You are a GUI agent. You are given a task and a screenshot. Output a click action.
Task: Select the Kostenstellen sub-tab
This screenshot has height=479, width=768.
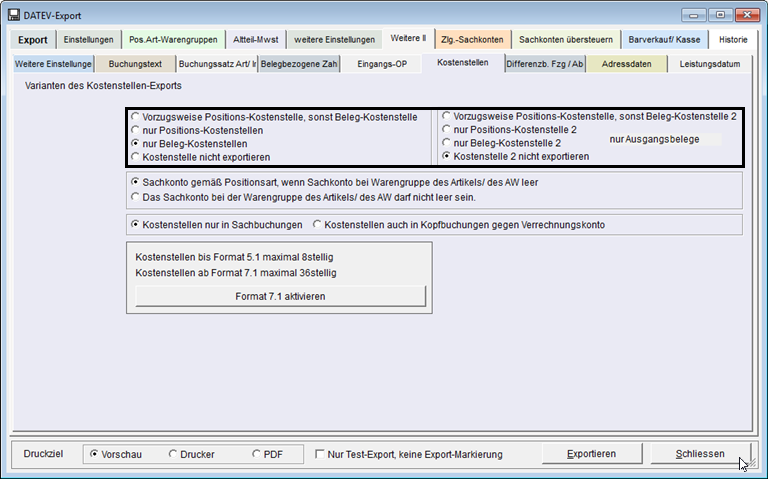point(462,63)
